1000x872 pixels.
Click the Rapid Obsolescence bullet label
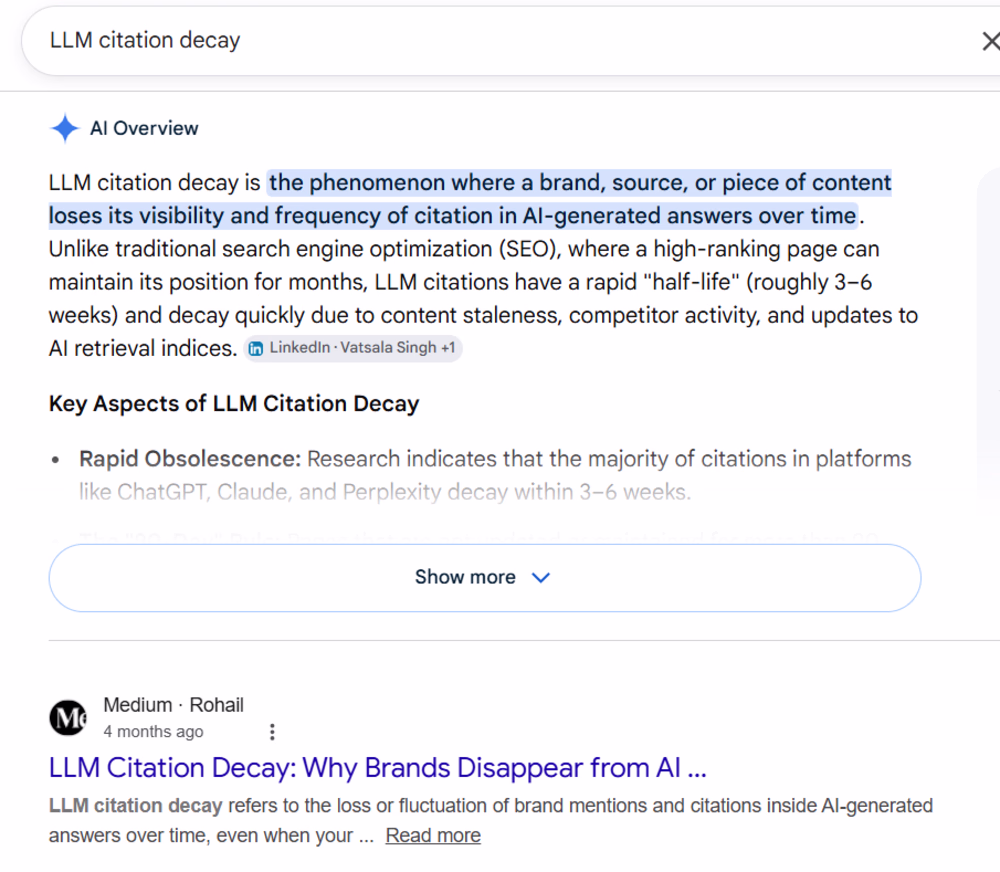(x=189, y=459)
